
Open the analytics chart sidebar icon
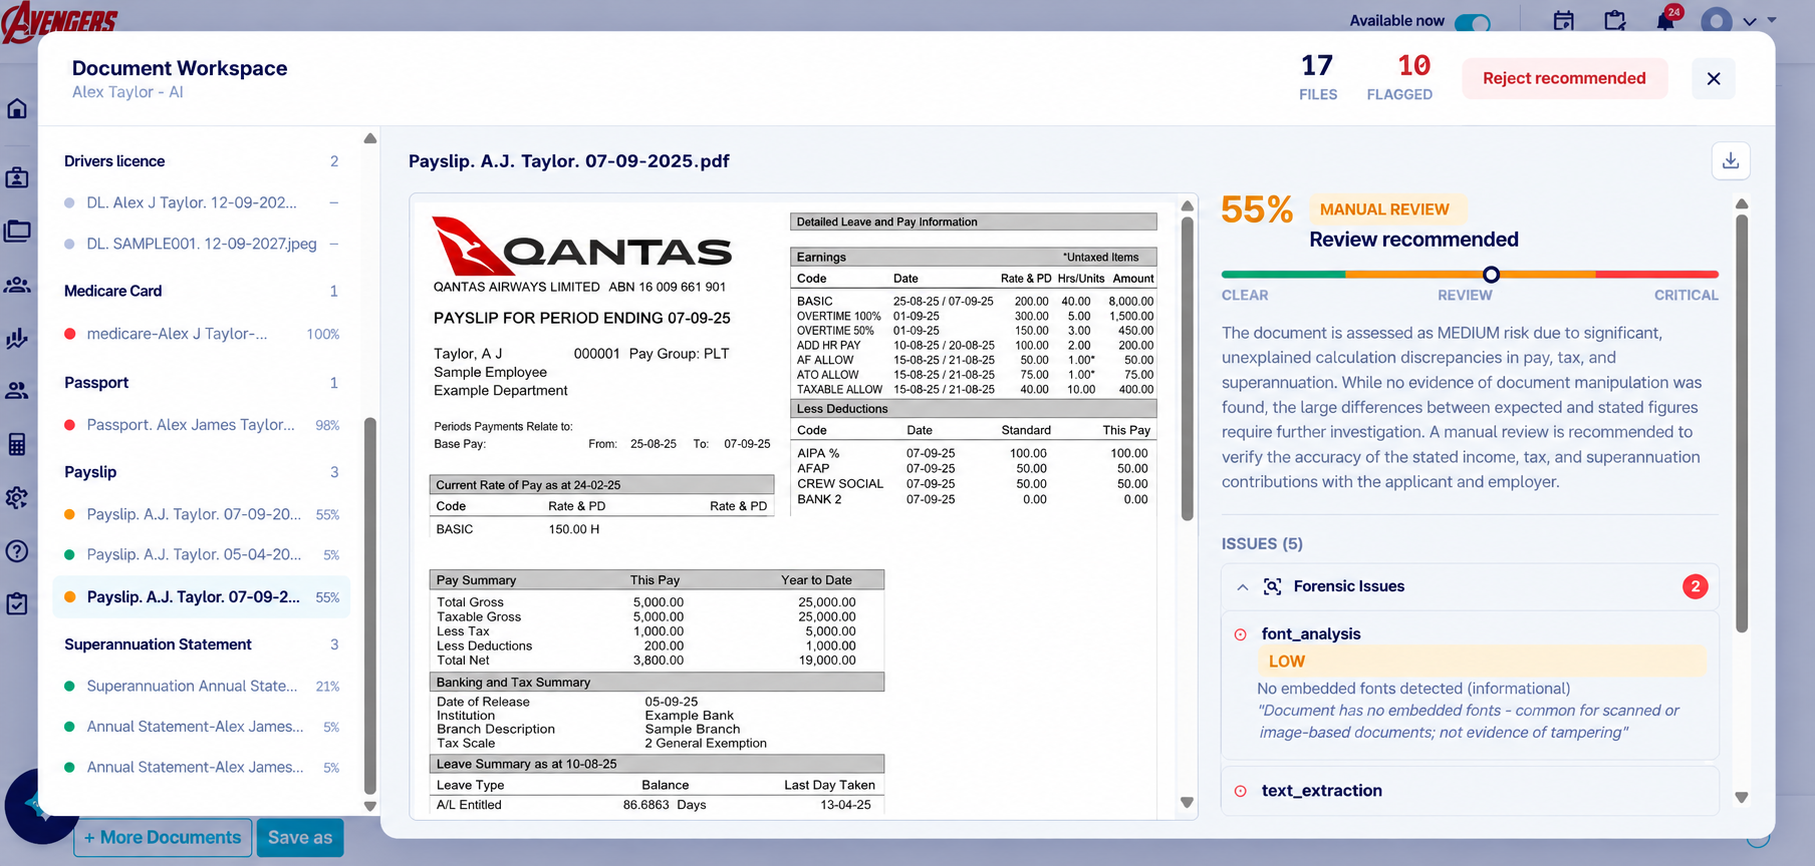point(17,338)
